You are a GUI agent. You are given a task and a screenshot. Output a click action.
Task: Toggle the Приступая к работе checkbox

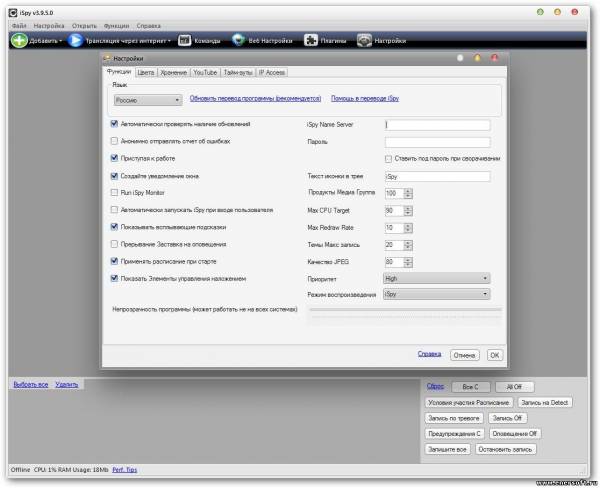pos(114,158)
